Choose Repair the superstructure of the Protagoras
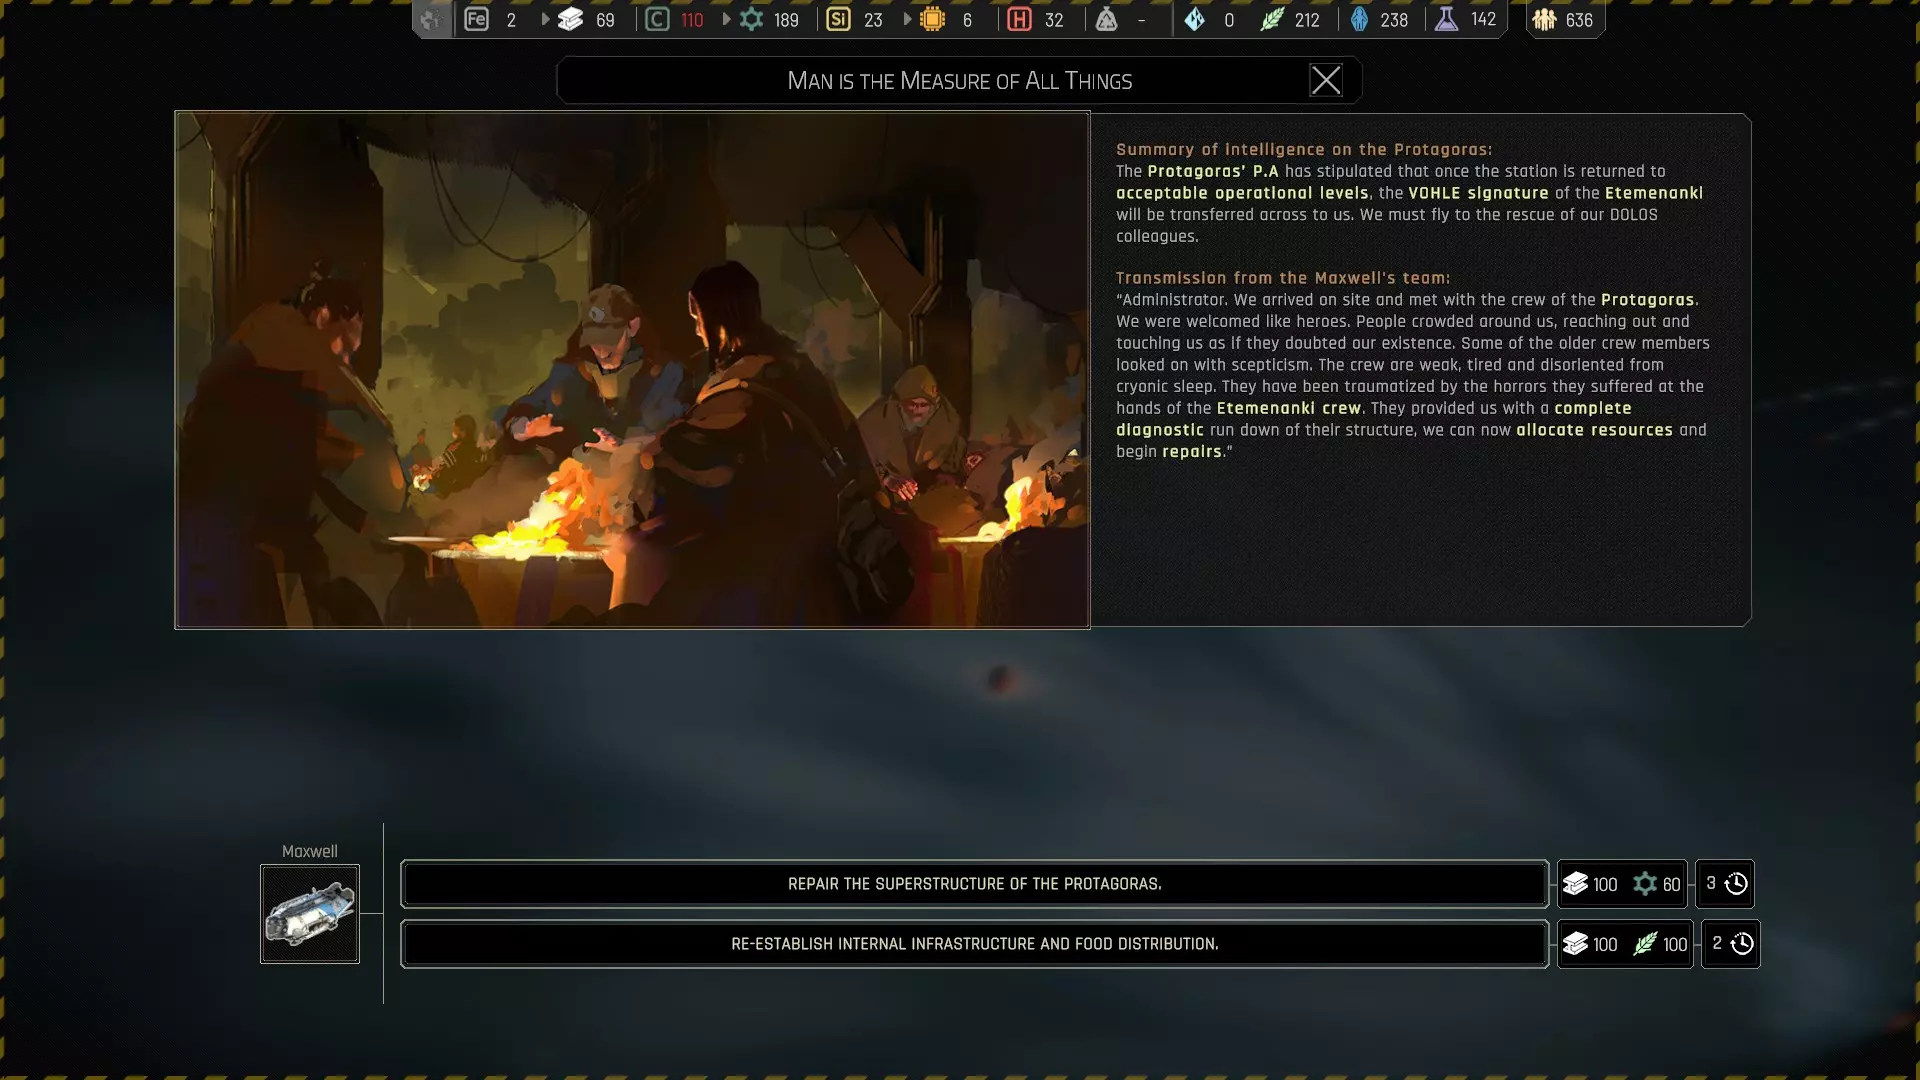1920x1080 pixels. 974,884
